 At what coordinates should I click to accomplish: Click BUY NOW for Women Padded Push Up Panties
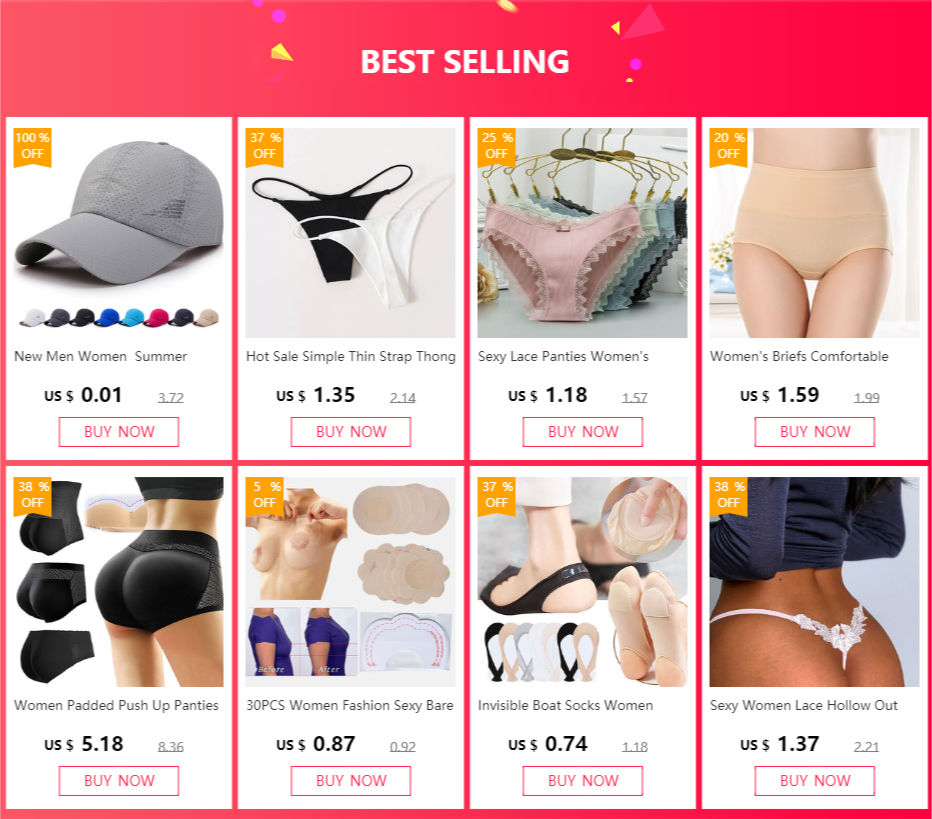click(119, 780)
